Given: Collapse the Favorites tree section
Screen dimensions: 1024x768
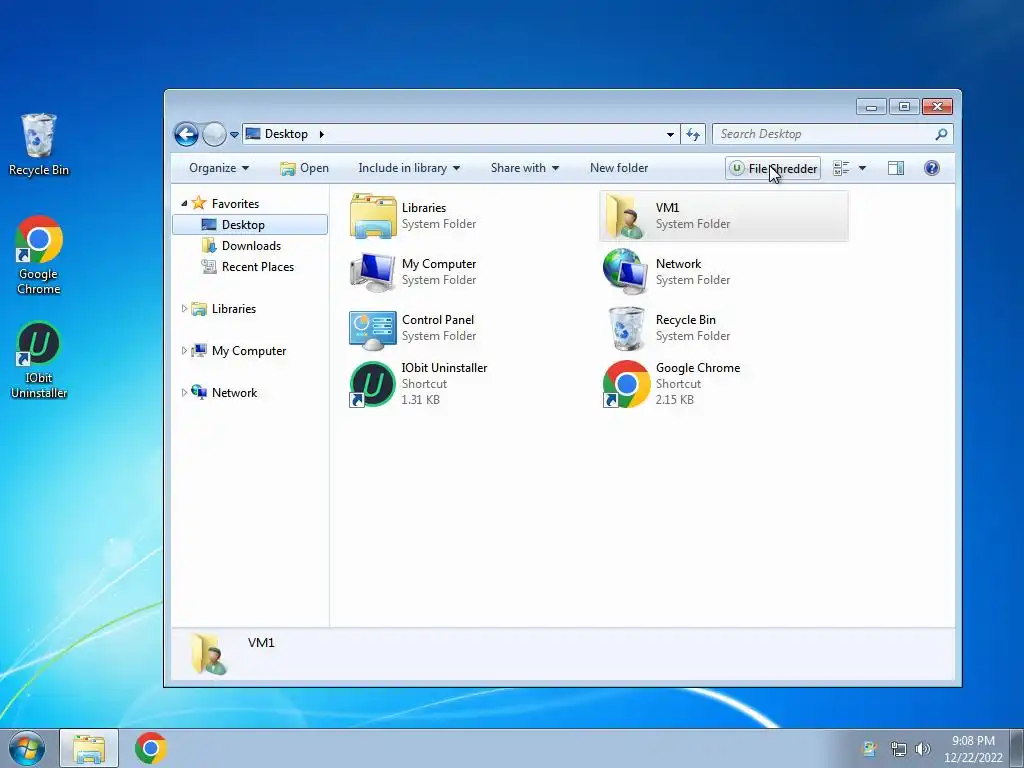Looking at the screenshot, I should coord(184,204).
